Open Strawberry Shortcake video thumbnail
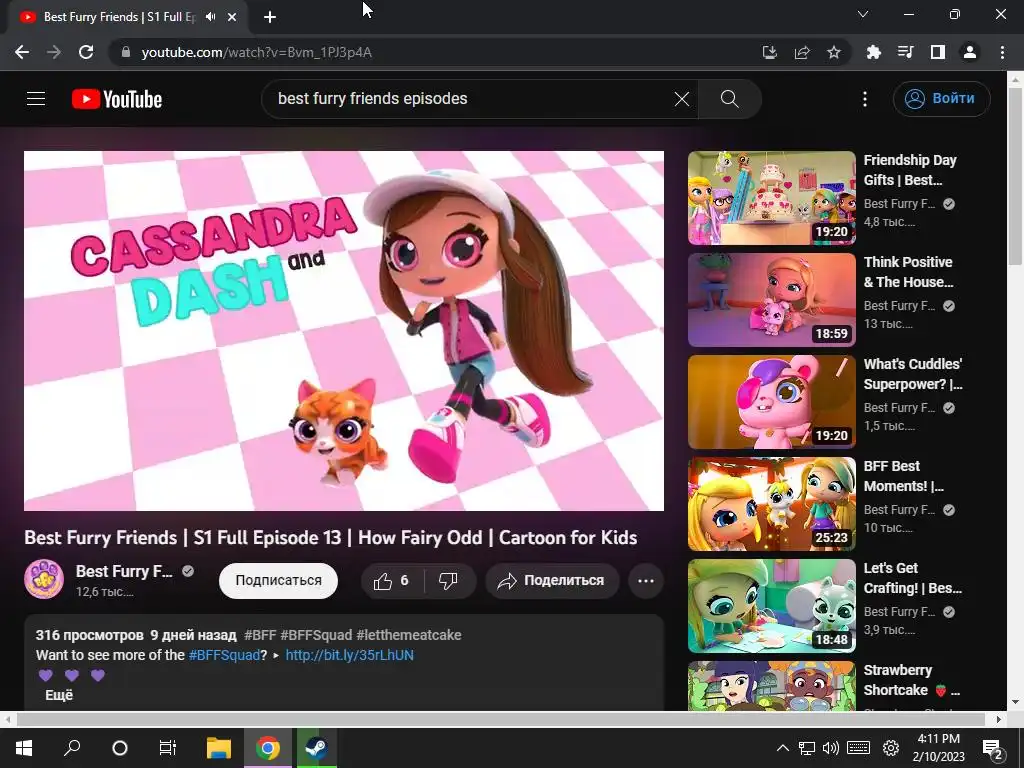Viewport: 1024px width, 768px height. coord(772,686)
